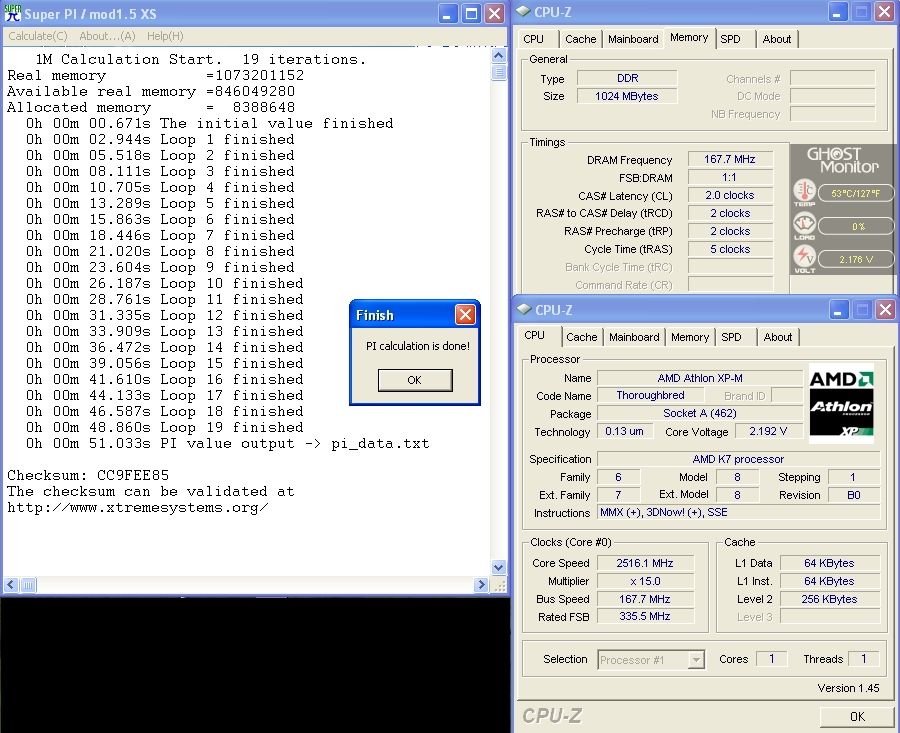Viewport: 900px width, 733px height.
Task: Click Super PI vertical scrollbar up arrow
Action: (499, 56)
